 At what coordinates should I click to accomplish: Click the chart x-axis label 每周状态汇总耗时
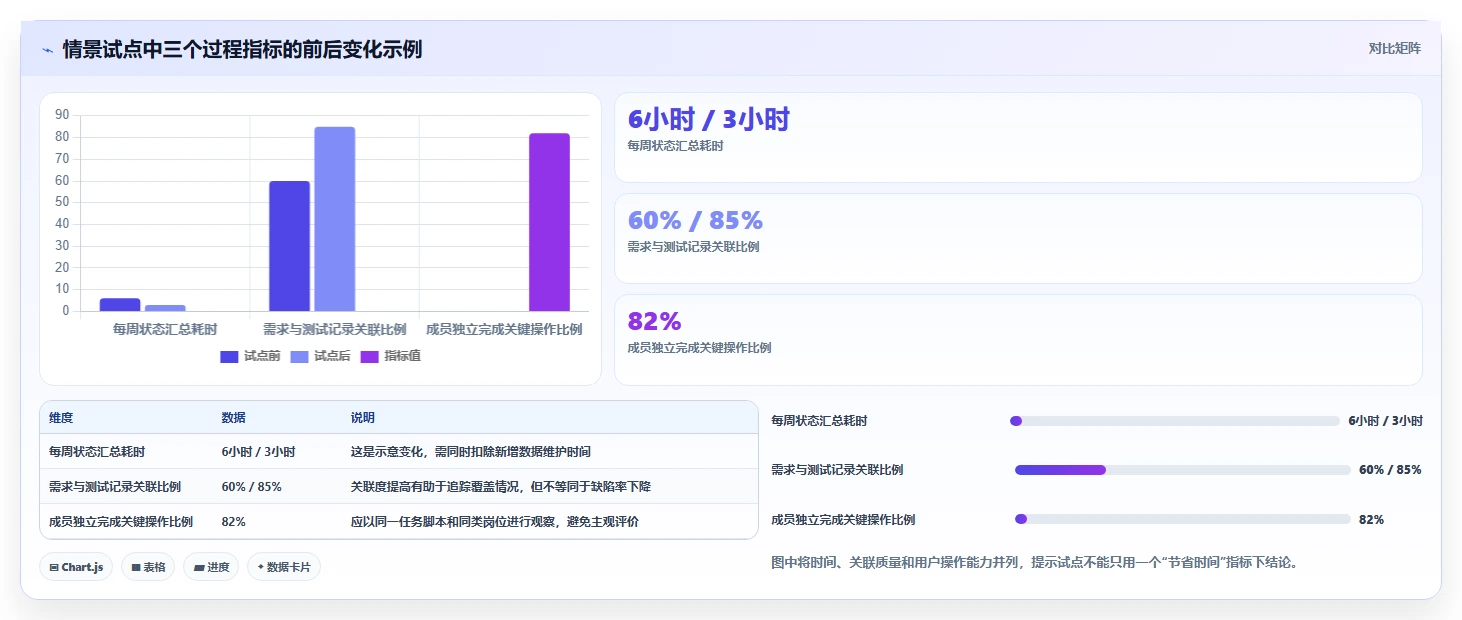coord(165,329)
